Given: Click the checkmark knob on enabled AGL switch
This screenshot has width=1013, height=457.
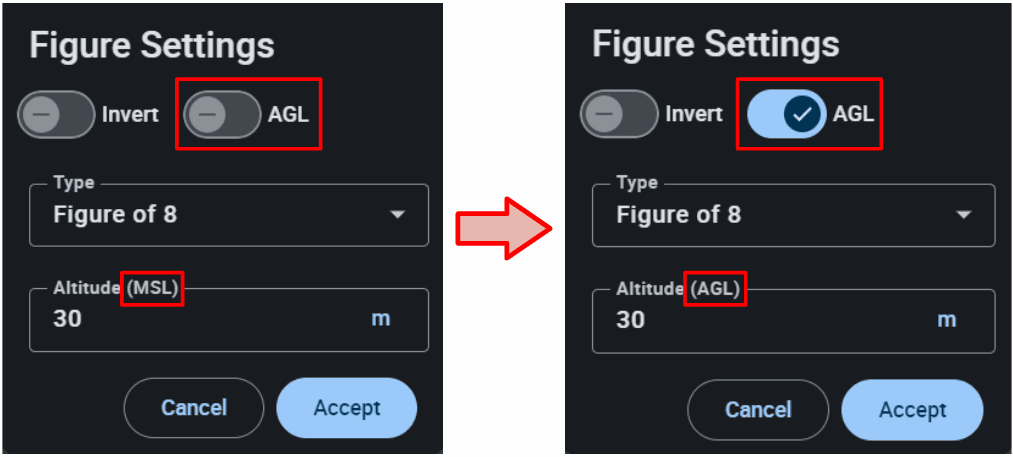Looking at the screenshot, I should coord(802,114).
